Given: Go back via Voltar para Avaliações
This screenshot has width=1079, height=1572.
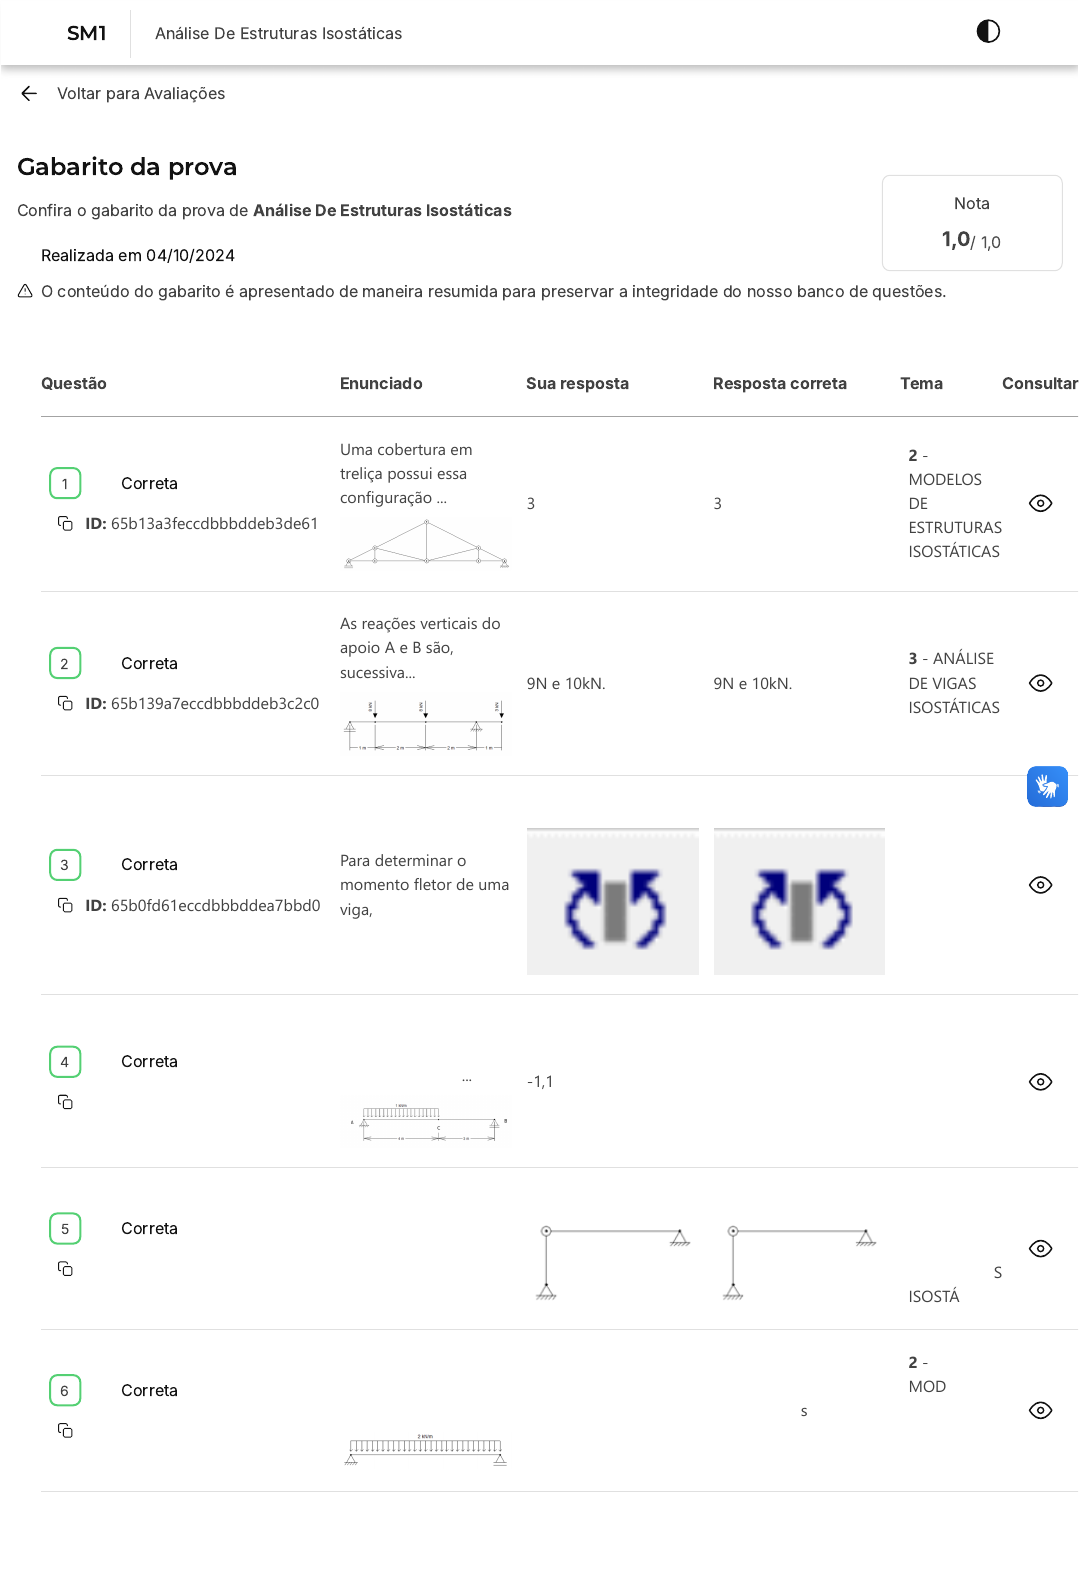Looking at the screenshot, I should click(141, 94).
